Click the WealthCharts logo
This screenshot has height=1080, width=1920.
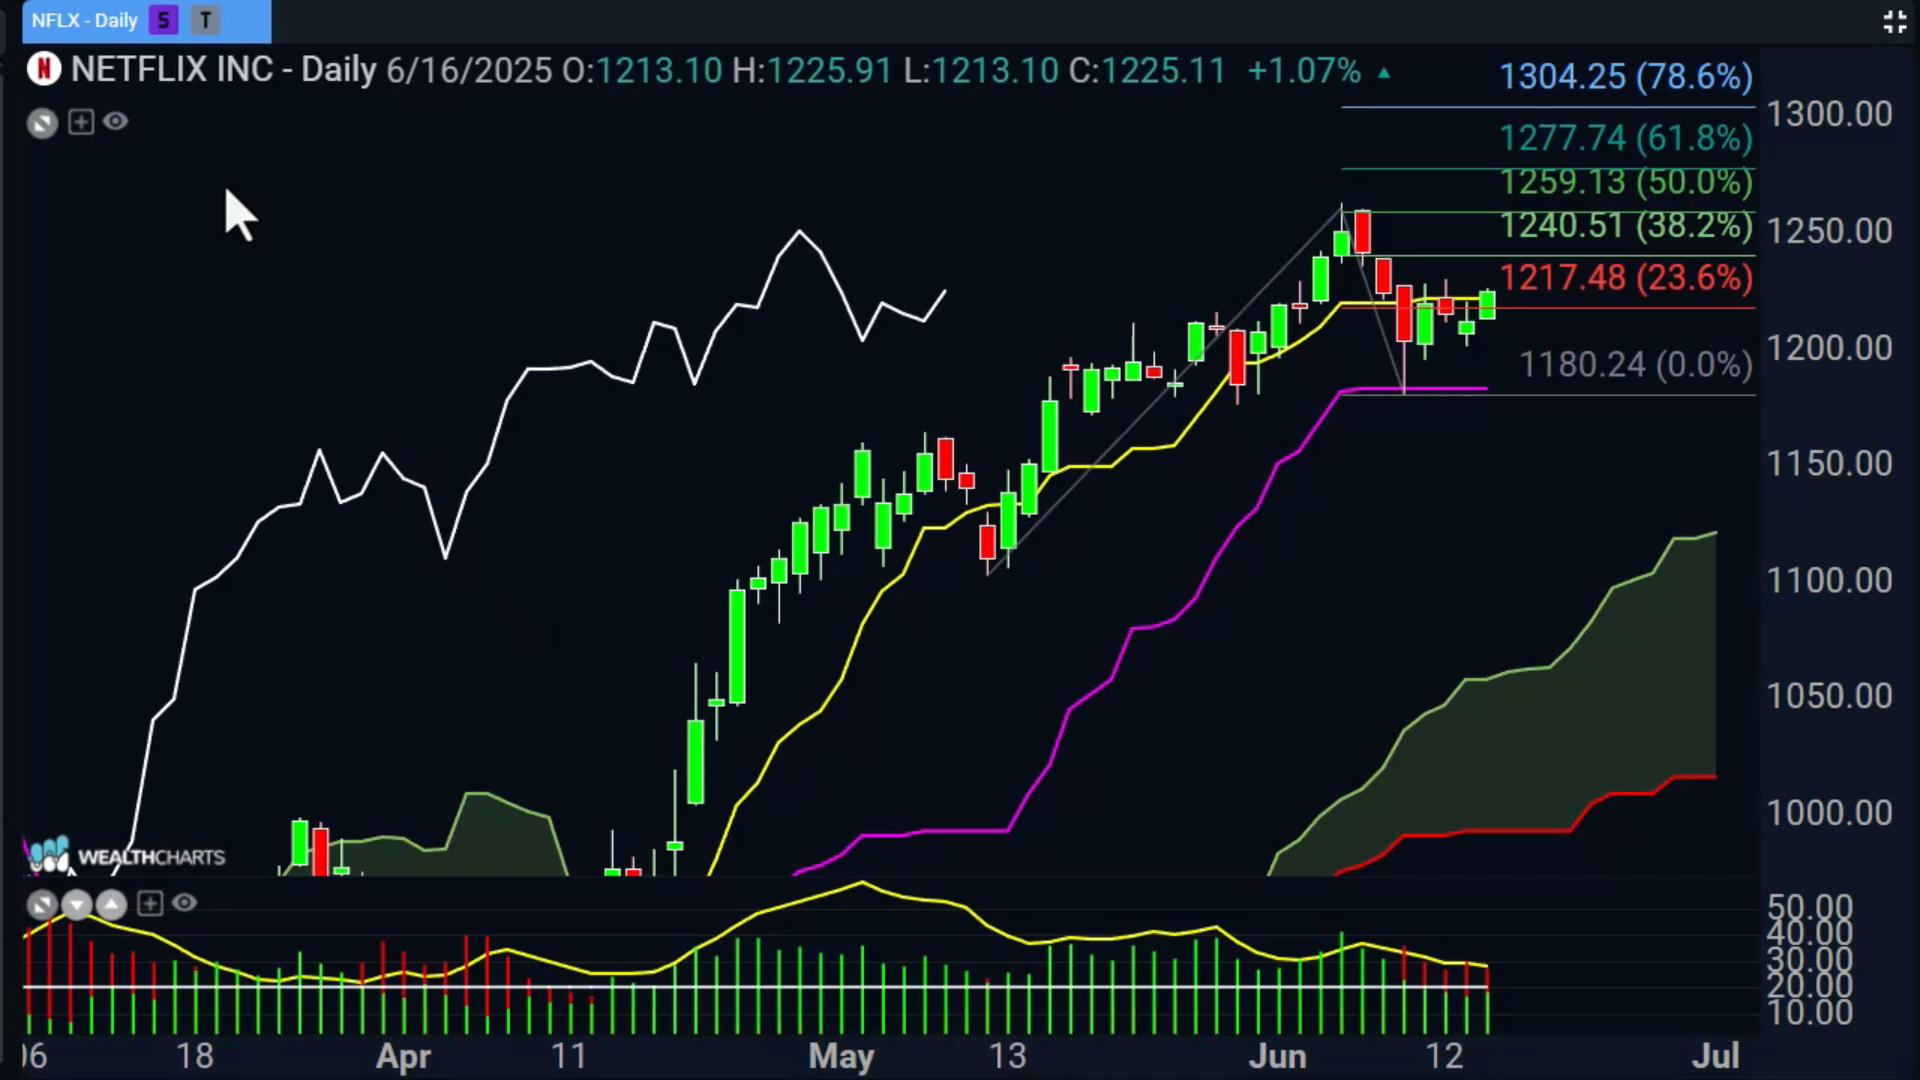pos(125,856)
